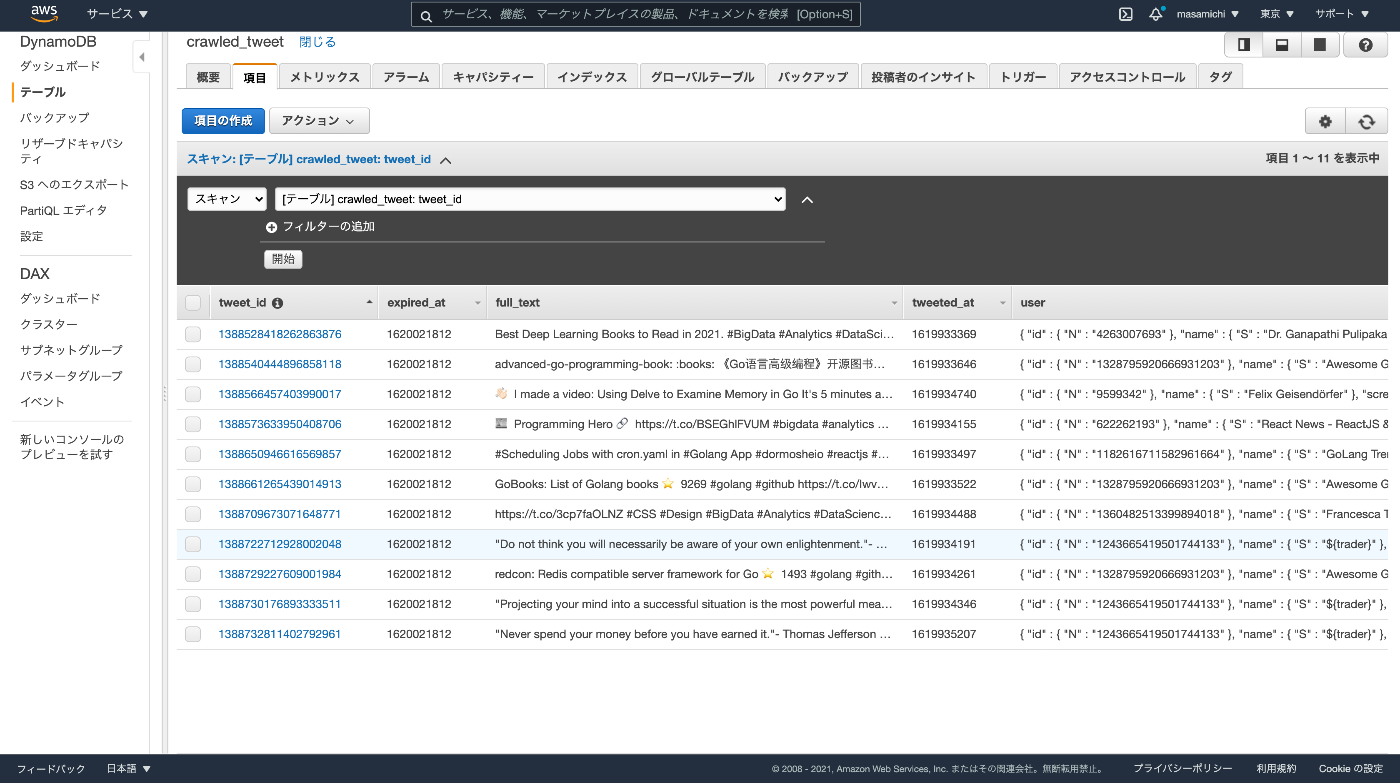Collapse the DynamoDB side navigation
This screenshot has width=1400, height=783.
[x=141, y=57]
